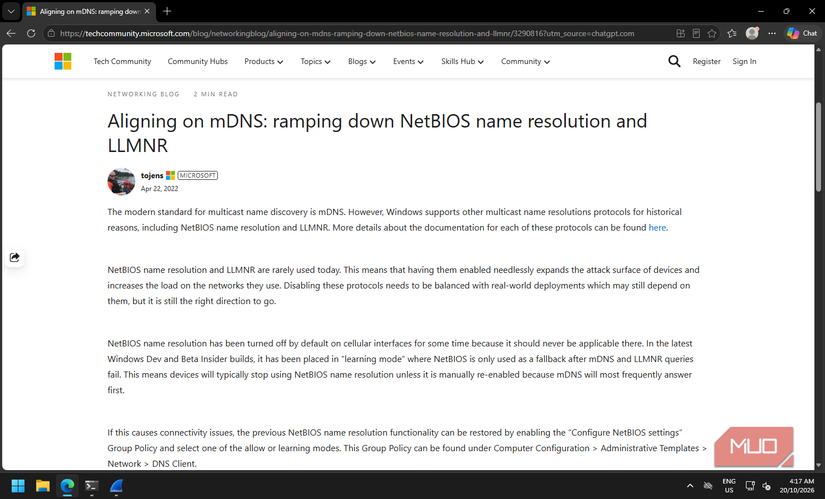
Task: Open File Explorer from taskbar
Action: click(x=43, y=485)
